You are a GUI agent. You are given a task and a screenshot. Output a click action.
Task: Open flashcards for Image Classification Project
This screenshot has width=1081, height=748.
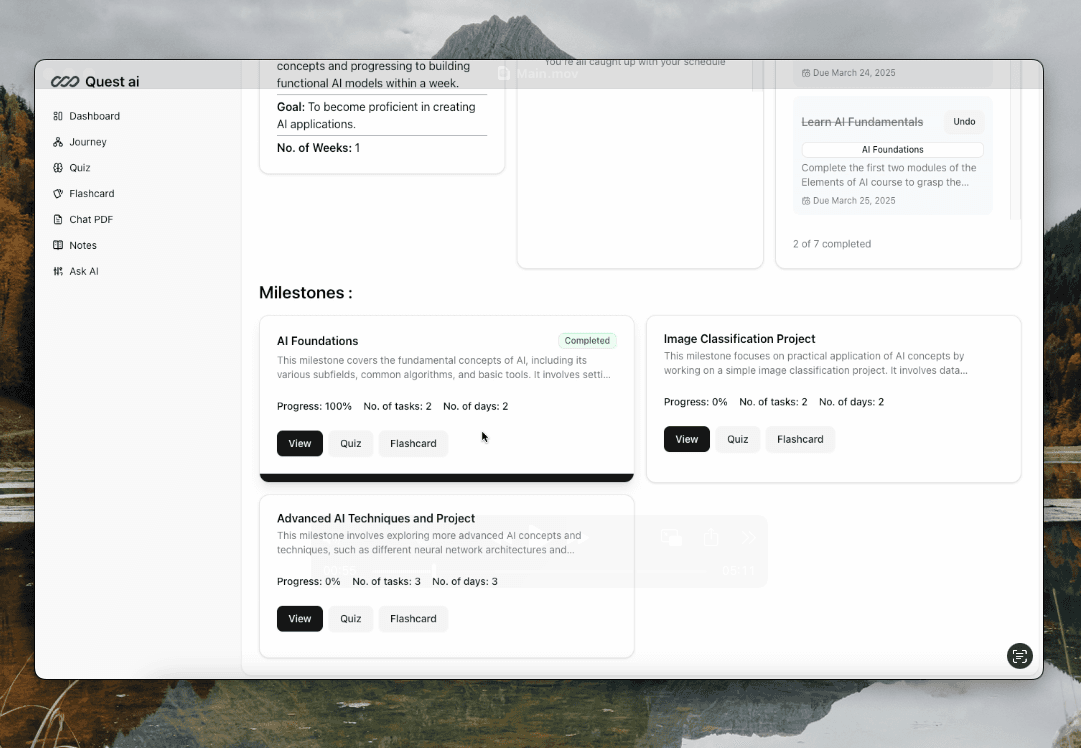coord(800,439)
